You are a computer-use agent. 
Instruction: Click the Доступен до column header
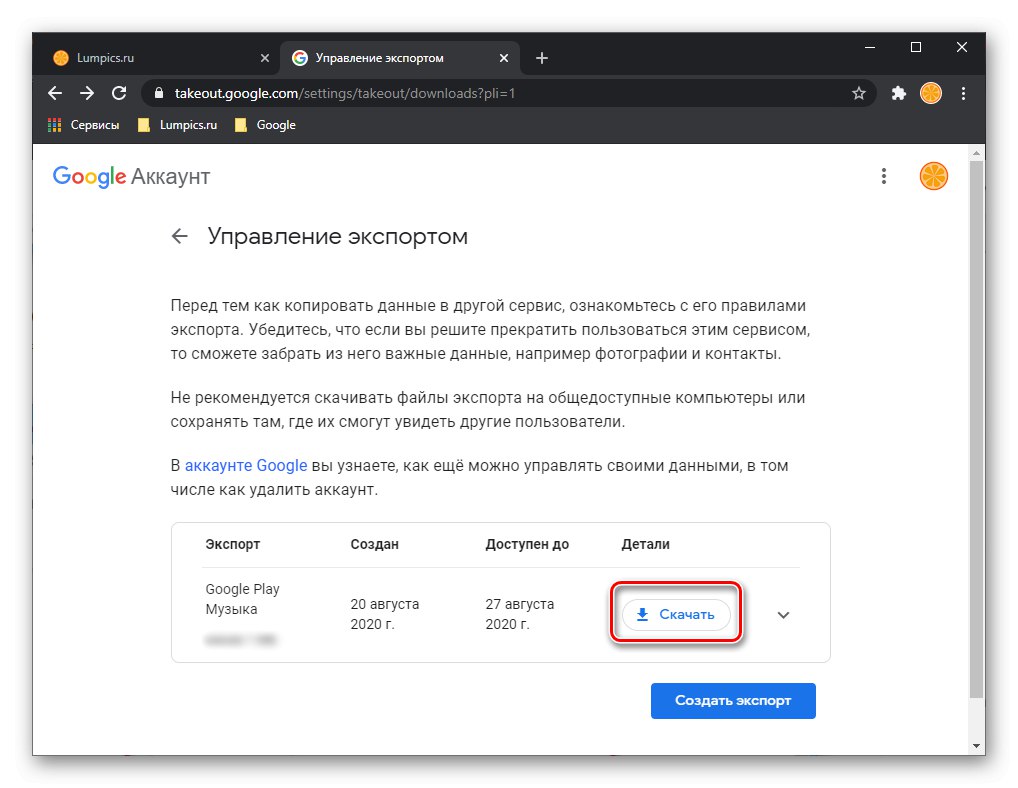[527, 545]
